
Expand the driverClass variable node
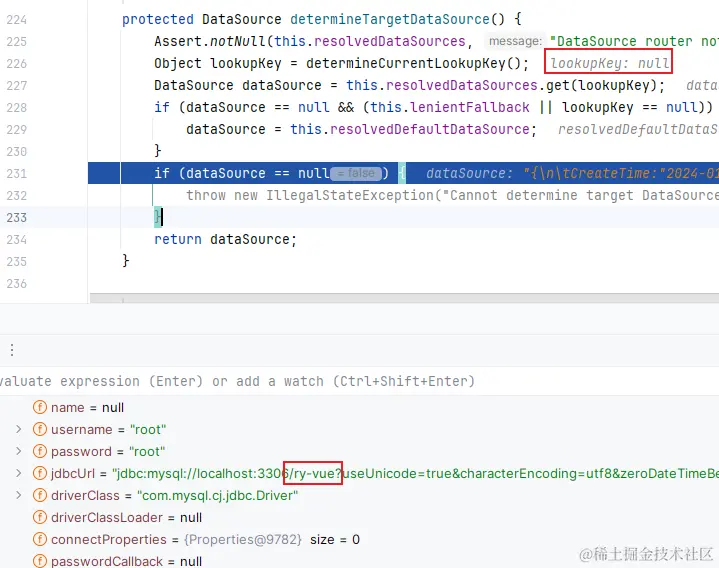click(18, 495)
